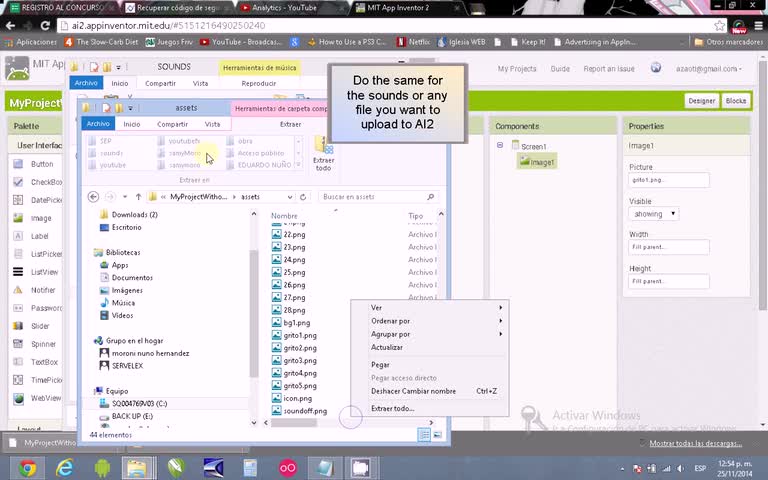
Task: Open Chrome from the taskbar
Action: point(27,468)
